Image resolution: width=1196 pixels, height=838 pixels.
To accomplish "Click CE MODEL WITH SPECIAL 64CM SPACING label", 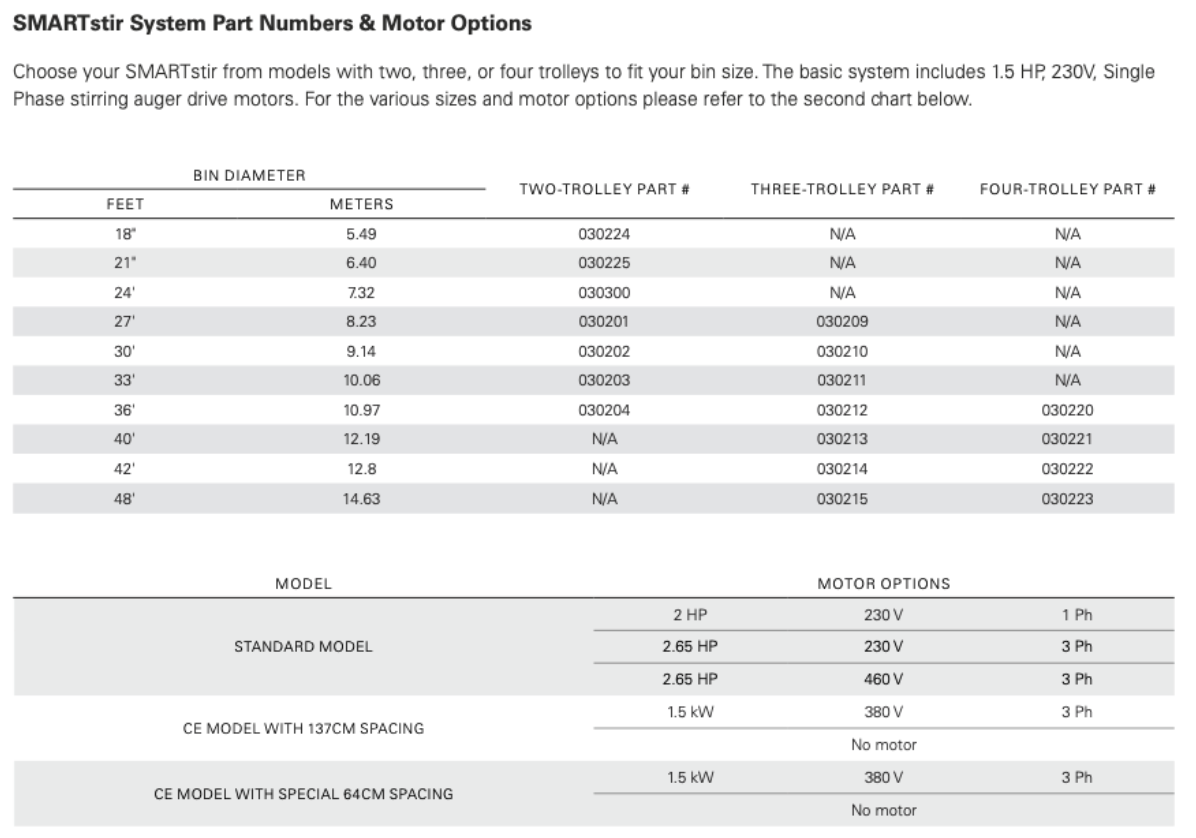I will (x=303, y=794).
